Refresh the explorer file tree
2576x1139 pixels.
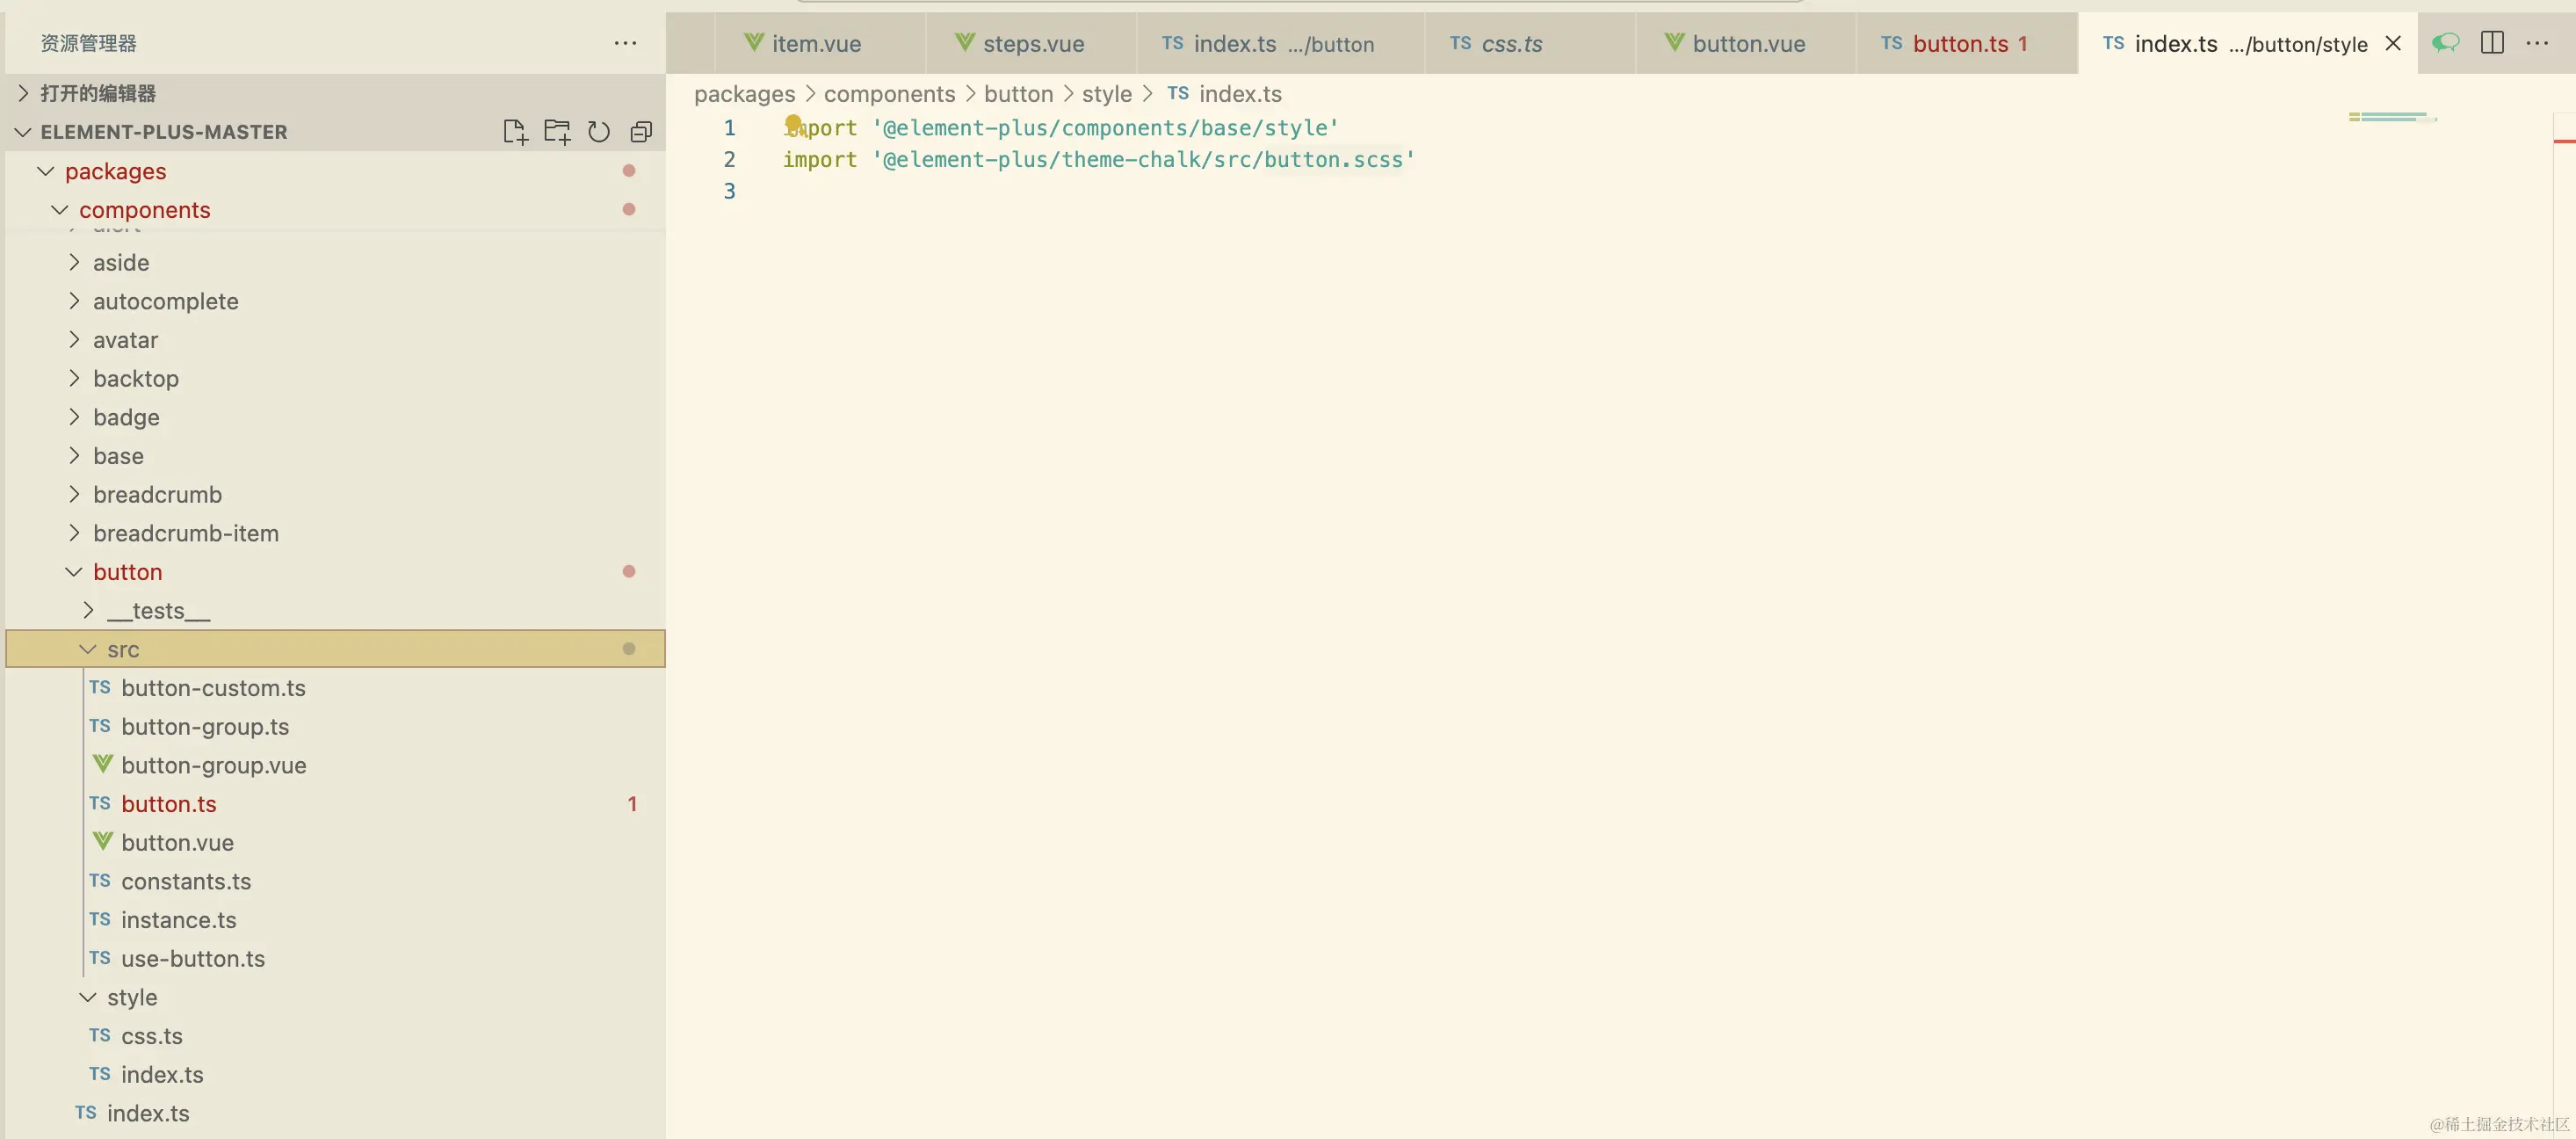click(599, 132)
